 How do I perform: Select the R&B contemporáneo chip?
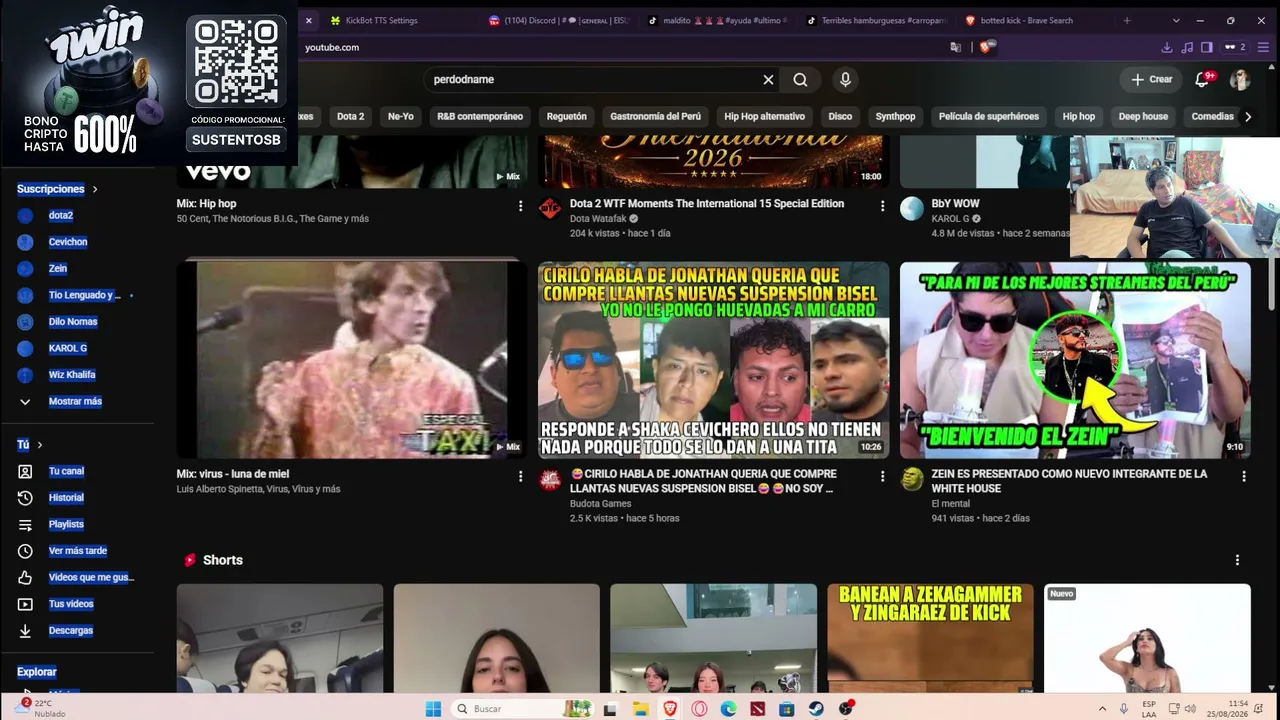tap(480, 116)
